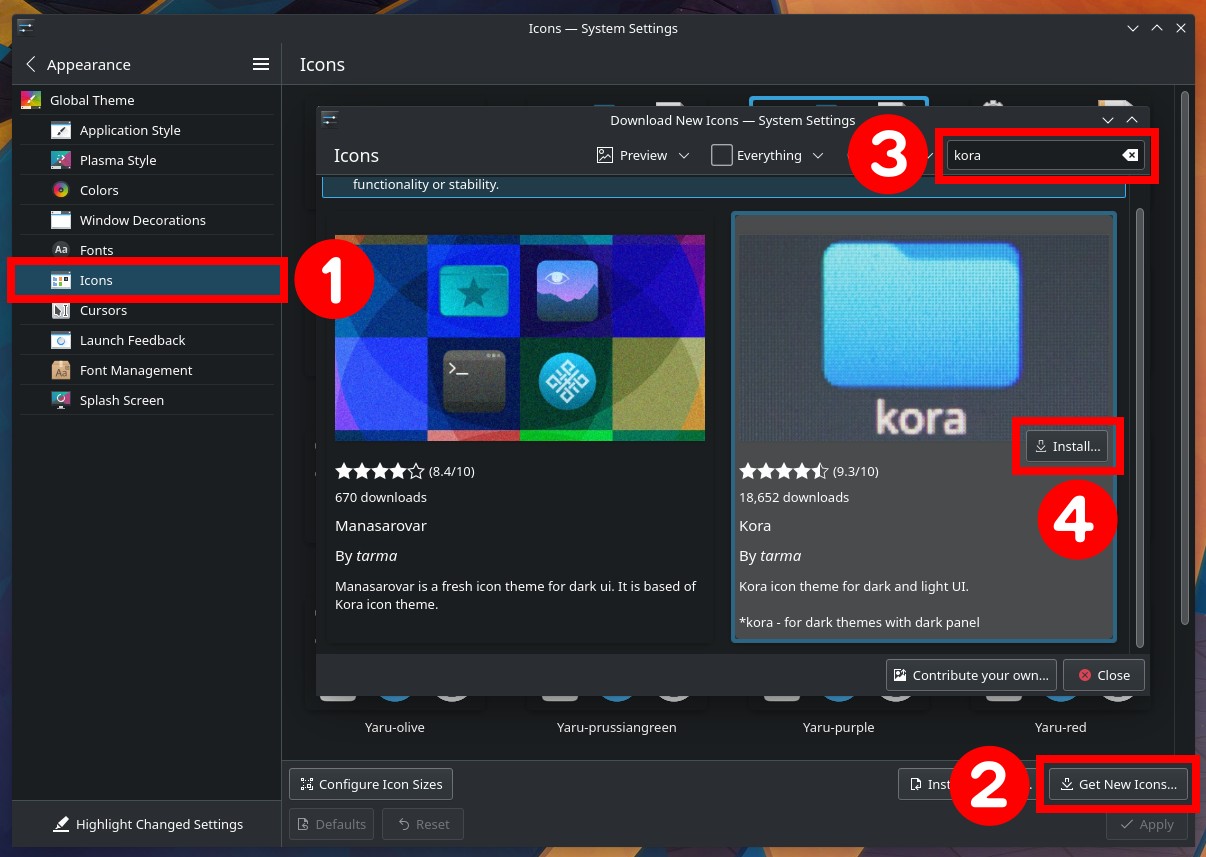Go back using the Appearance back arrow
Screen dimensions: 1206x857
(x=30, y=64)
